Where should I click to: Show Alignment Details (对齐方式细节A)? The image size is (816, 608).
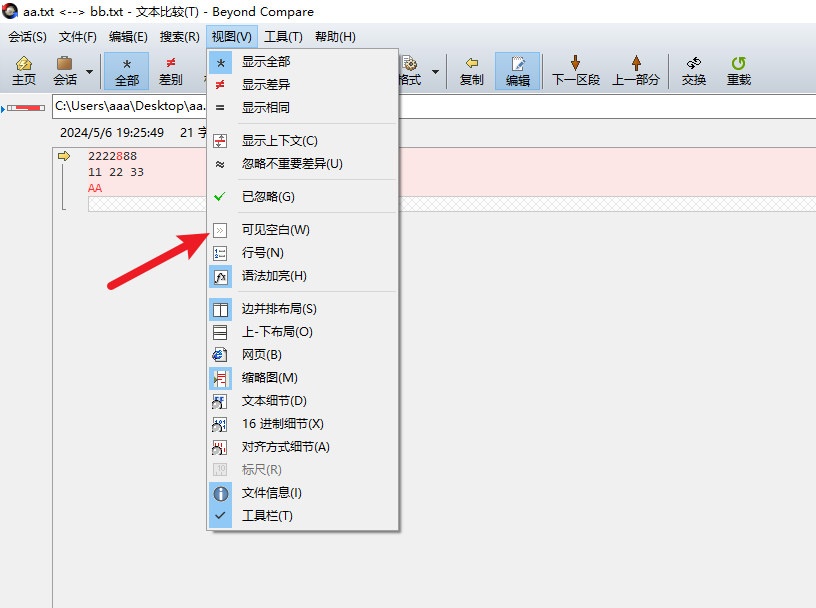point(302,447)
